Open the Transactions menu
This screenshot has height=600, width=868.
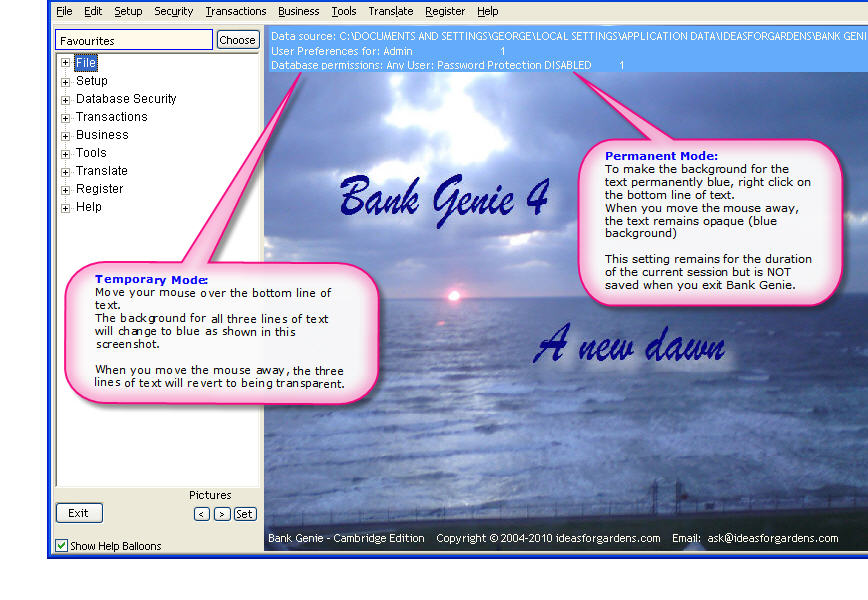coord(236,11)
